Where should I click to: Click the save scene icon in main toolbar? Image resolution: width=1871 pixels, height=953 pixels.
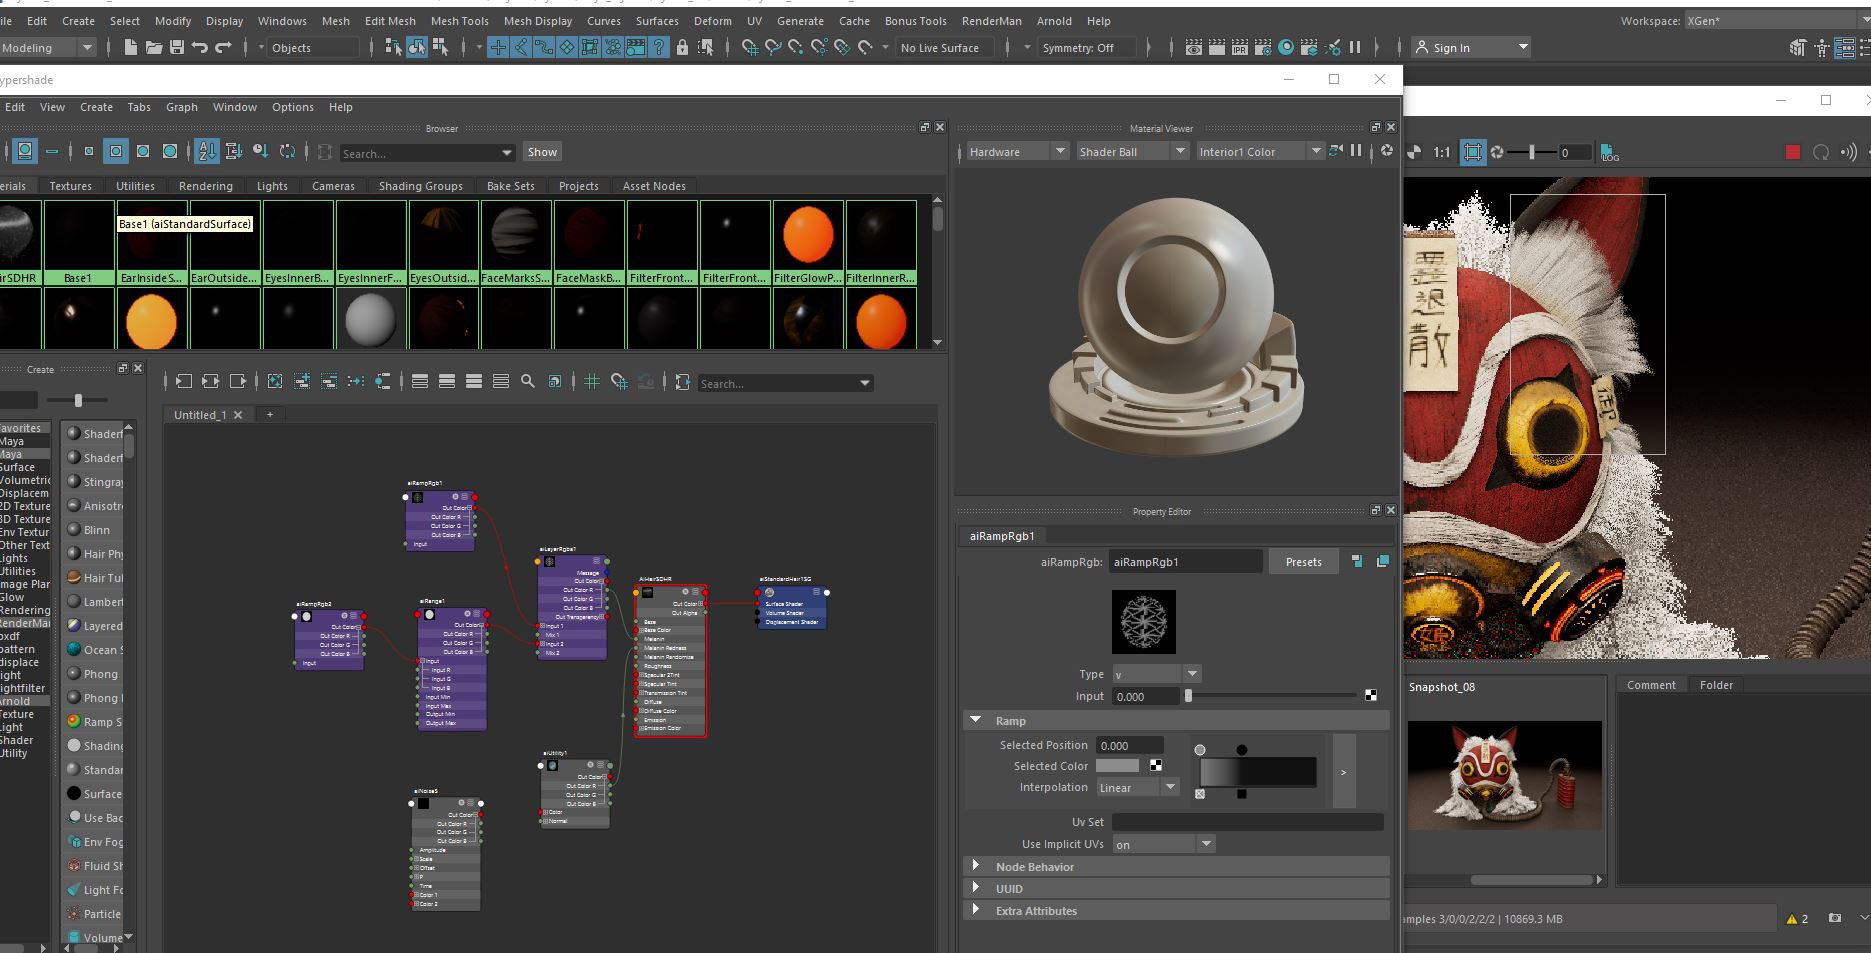(x=177, y=47)
